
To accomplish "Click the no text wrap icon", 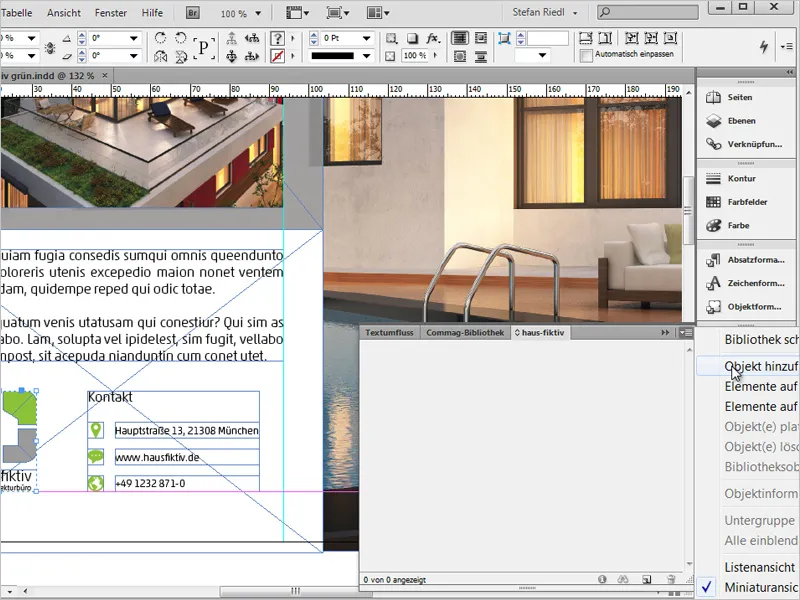I will (460, 38).
